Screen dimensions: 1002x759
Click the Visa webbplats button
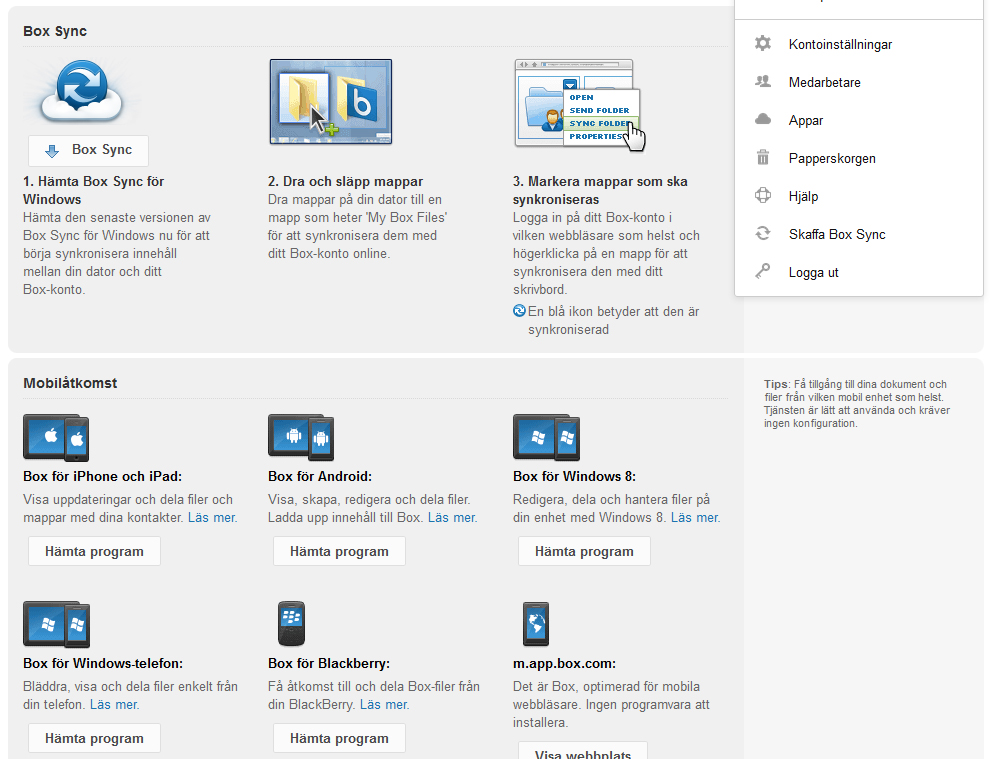pyautogui.click(x=583, y=751)
